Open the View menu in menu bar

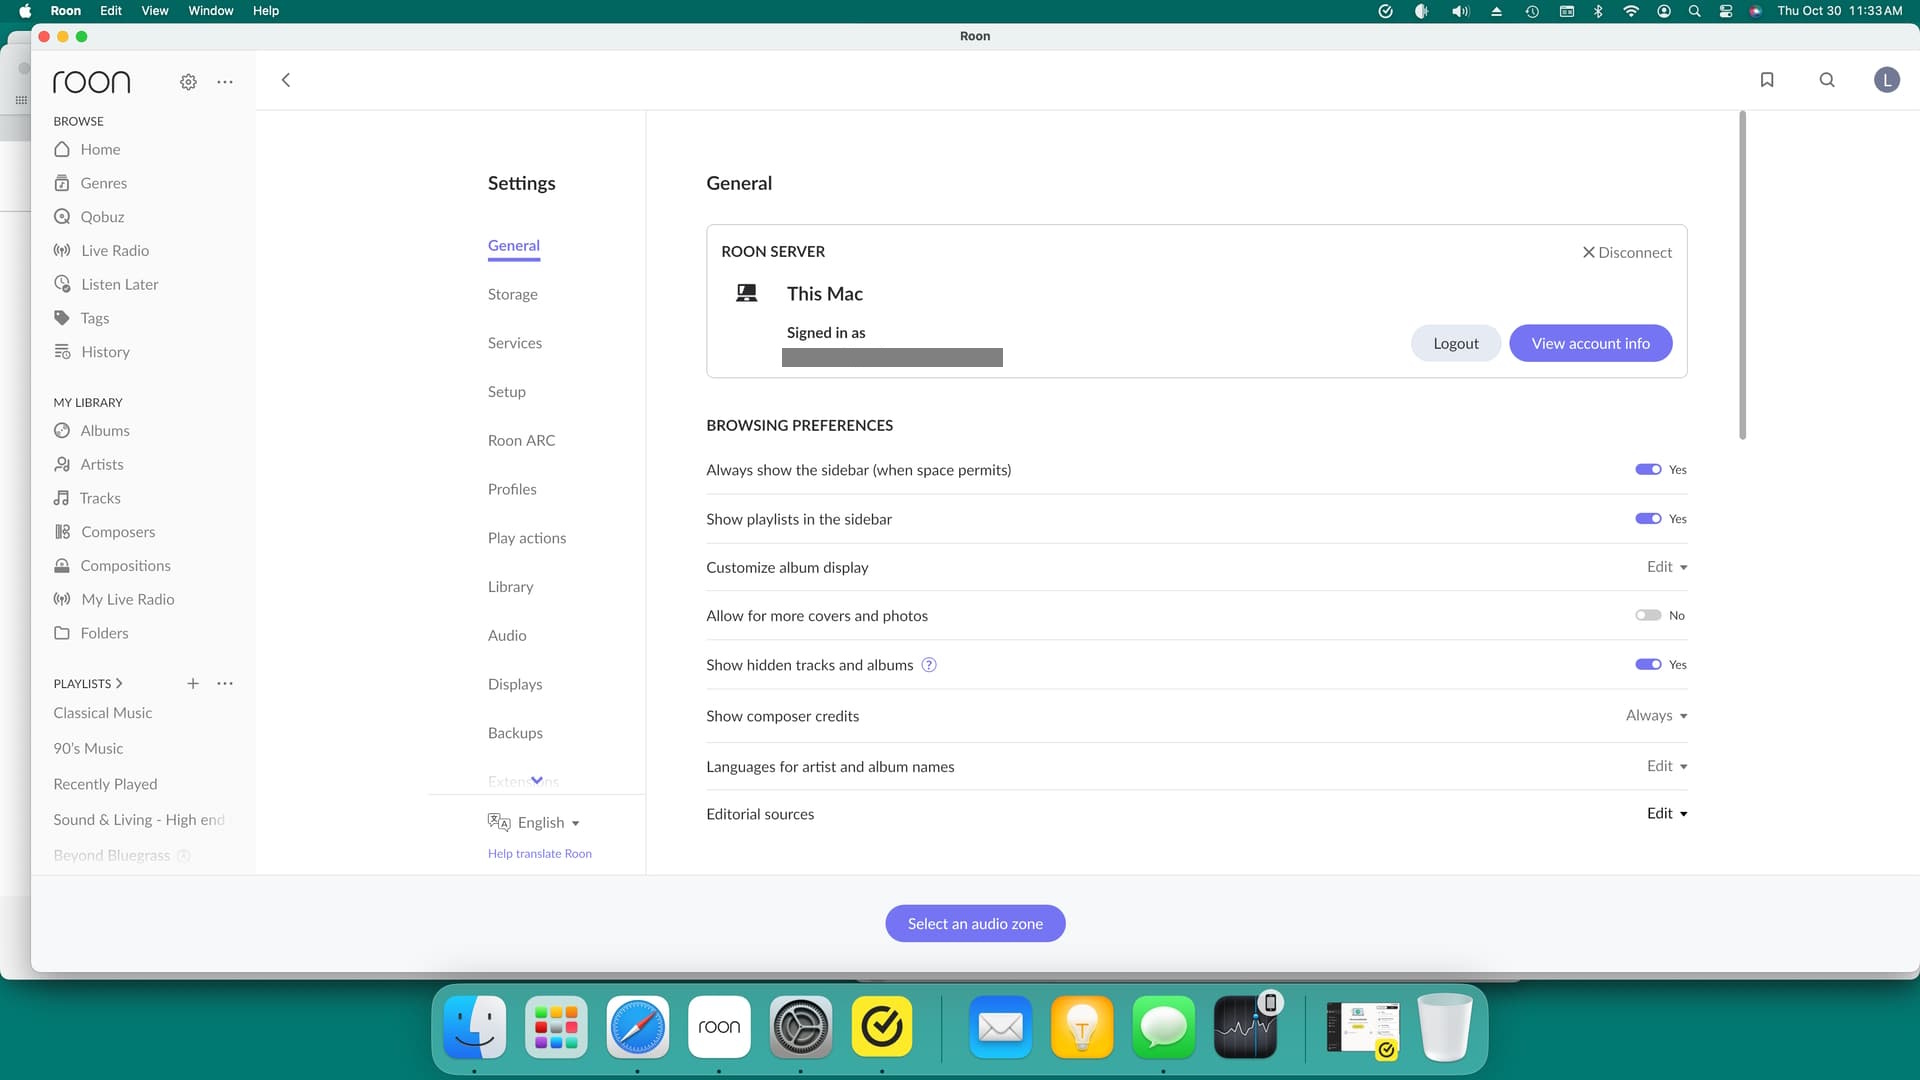tap(155, 11)
